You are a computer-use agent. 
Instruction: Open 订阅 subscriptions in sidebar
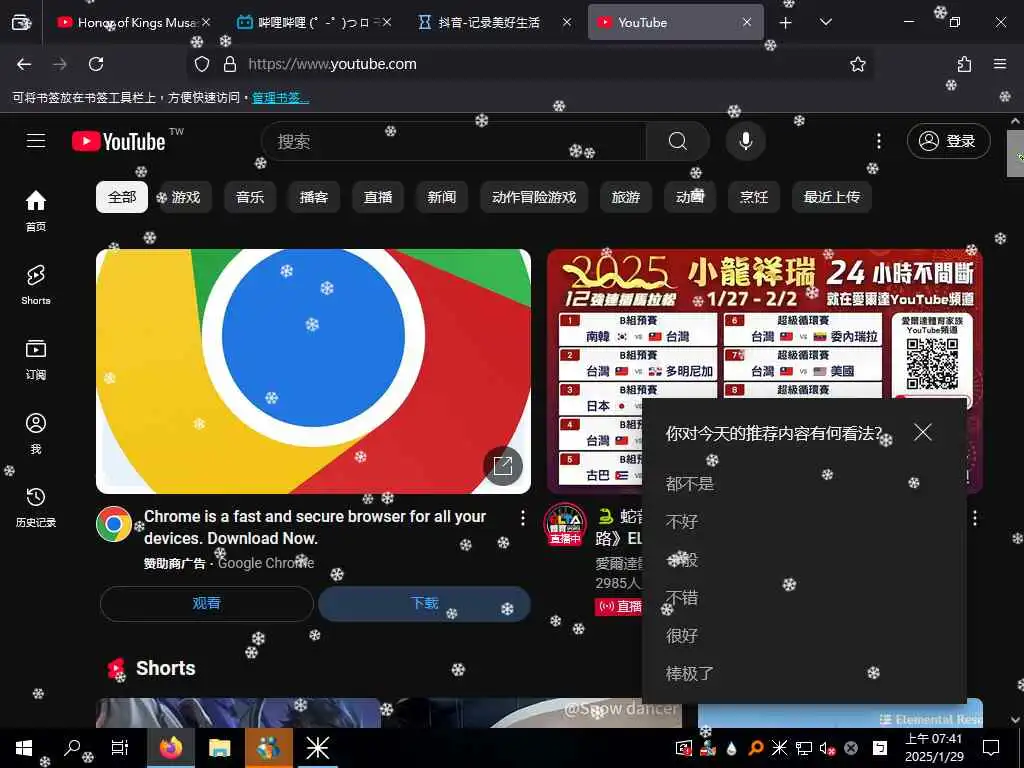point(36,359)
